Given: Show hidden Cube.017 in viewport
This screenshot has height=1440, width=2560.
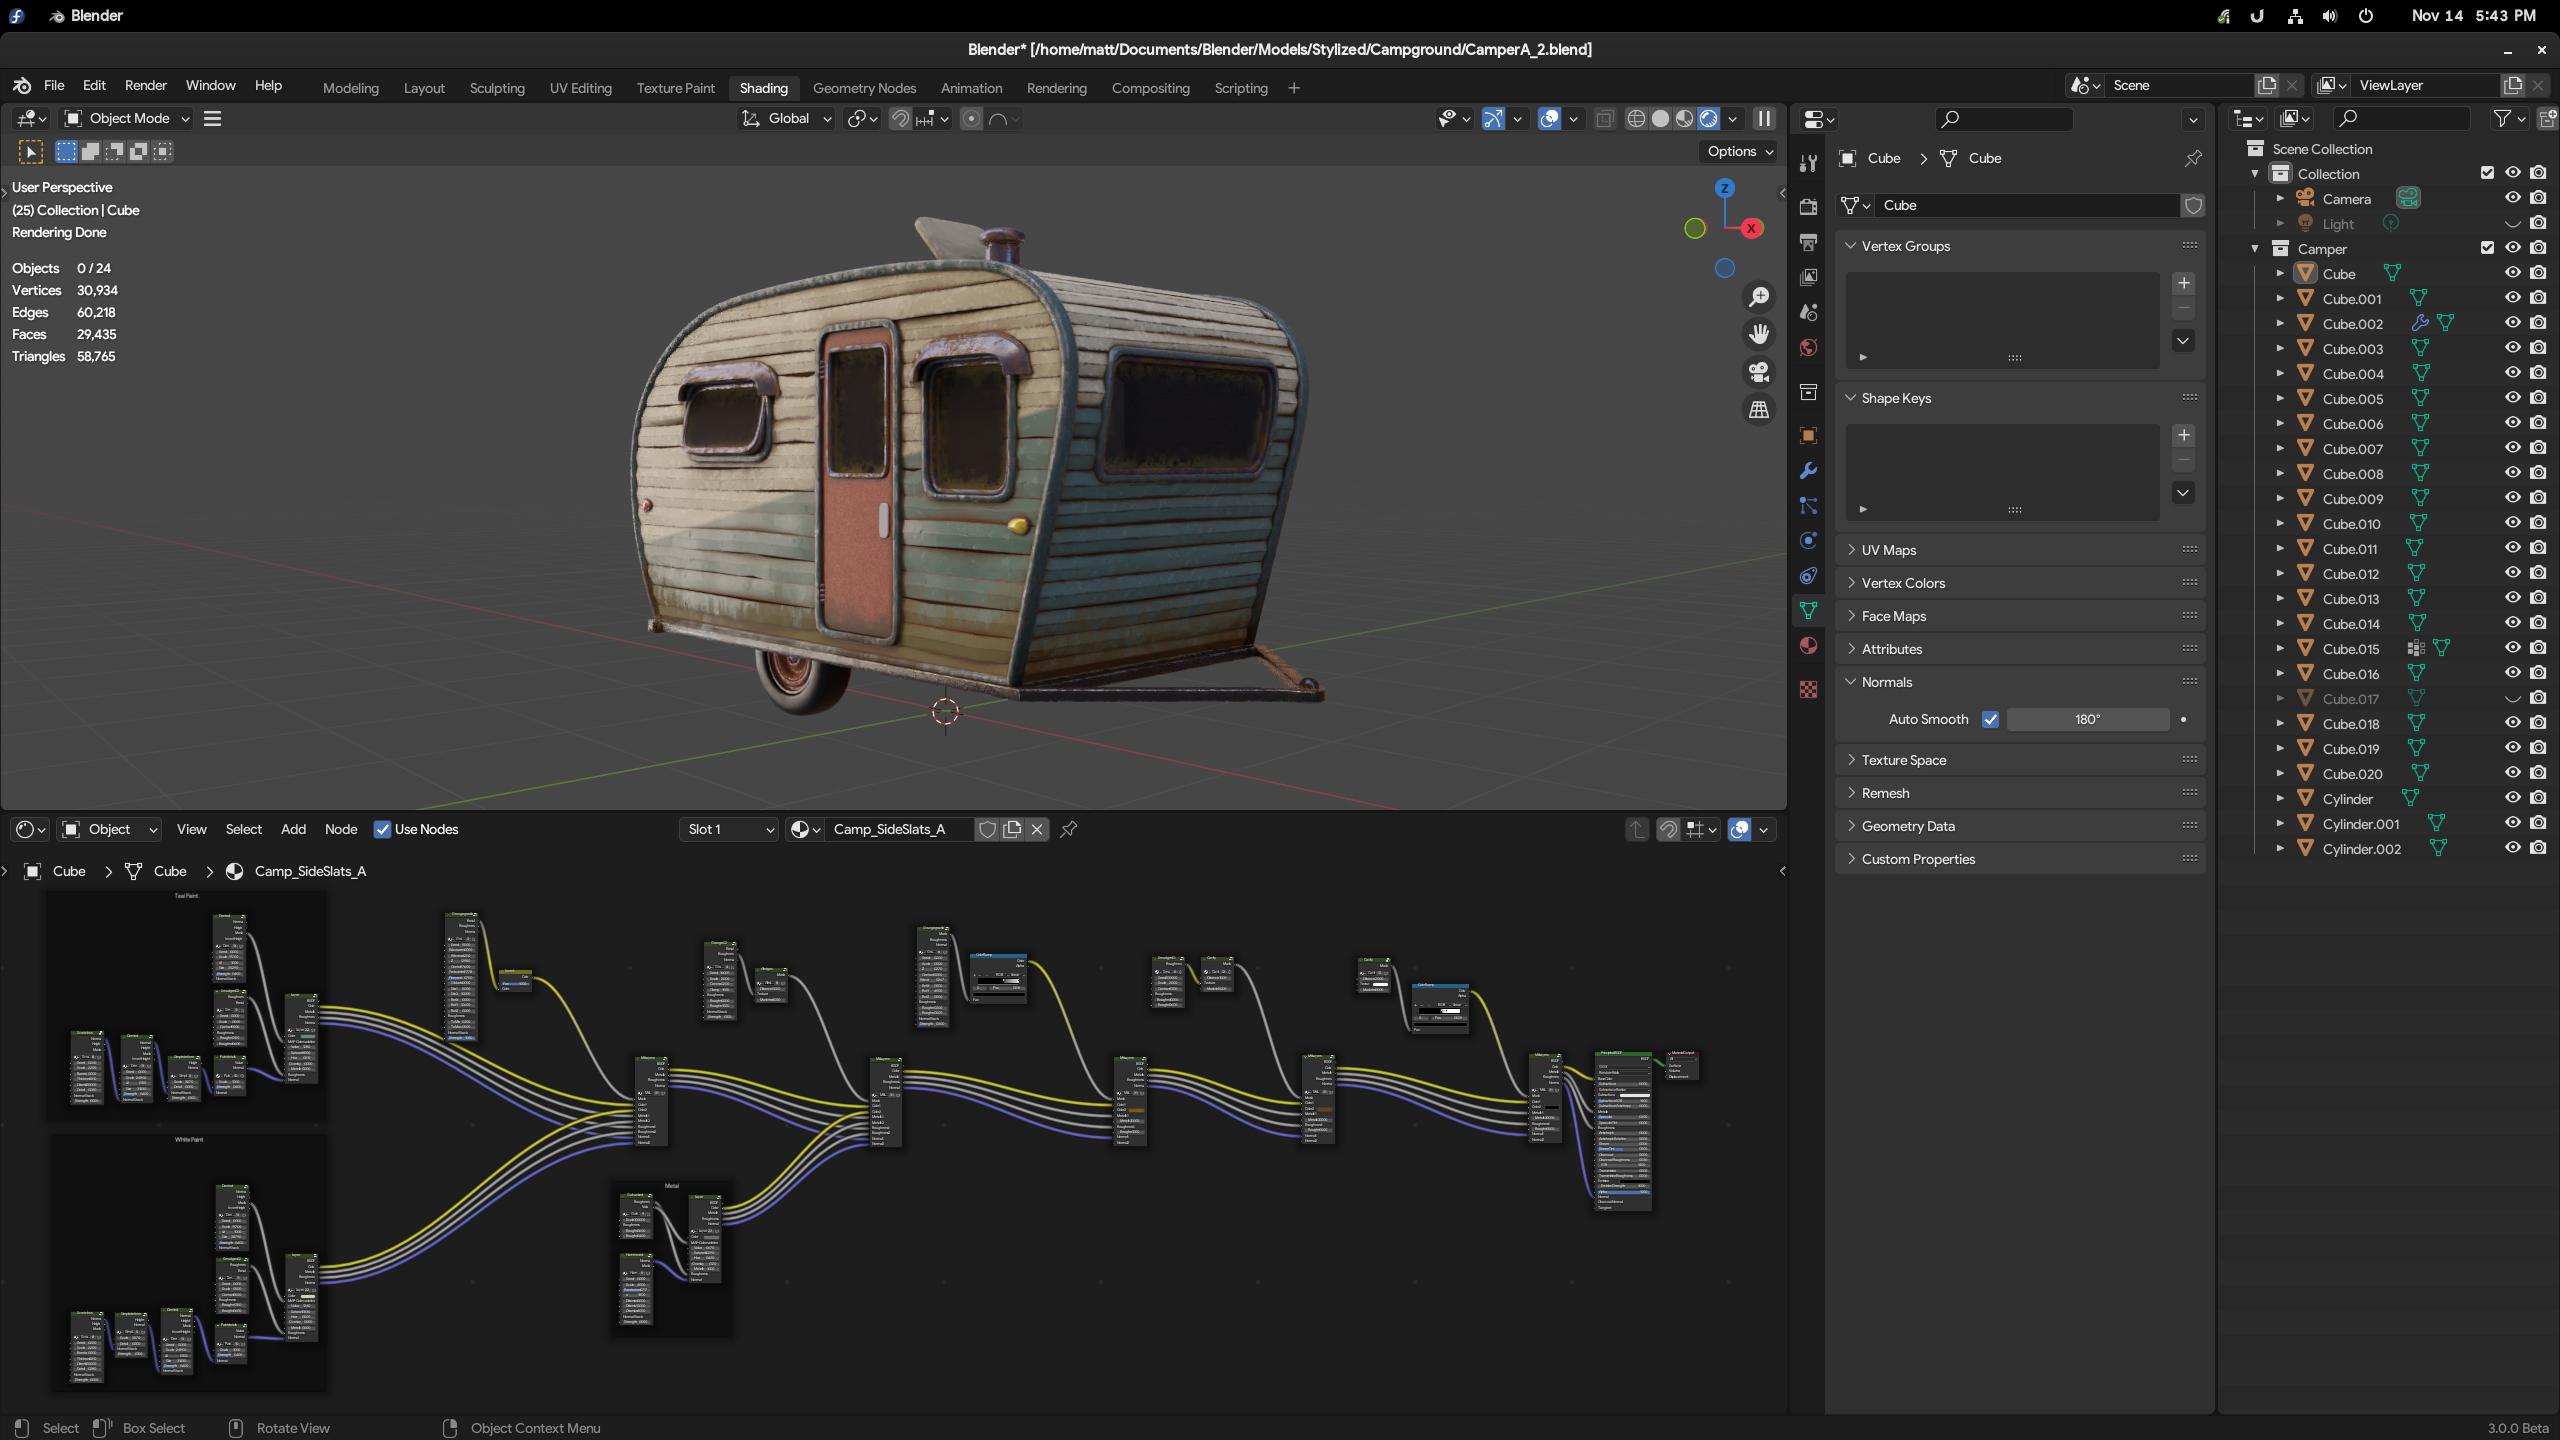Looking at the screenshot, I should (2512, 698).
